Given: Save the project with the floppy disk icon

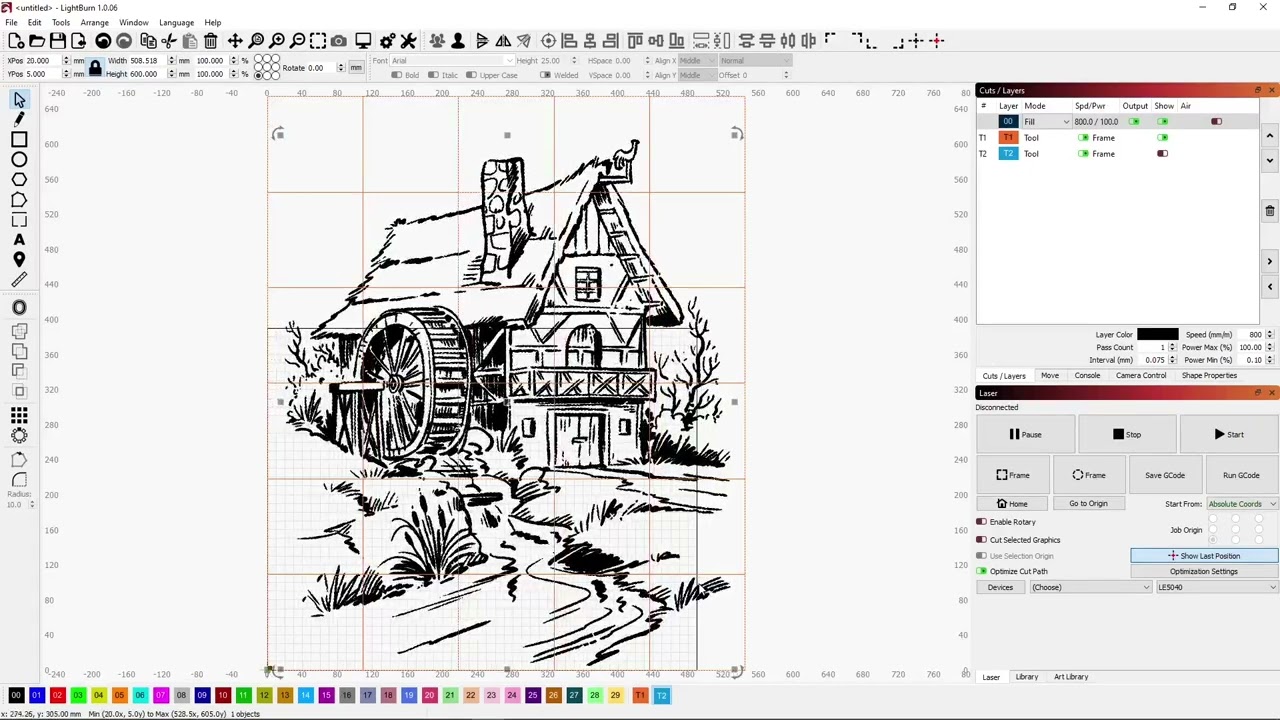Looking at the screenshot, I should 58,41.
